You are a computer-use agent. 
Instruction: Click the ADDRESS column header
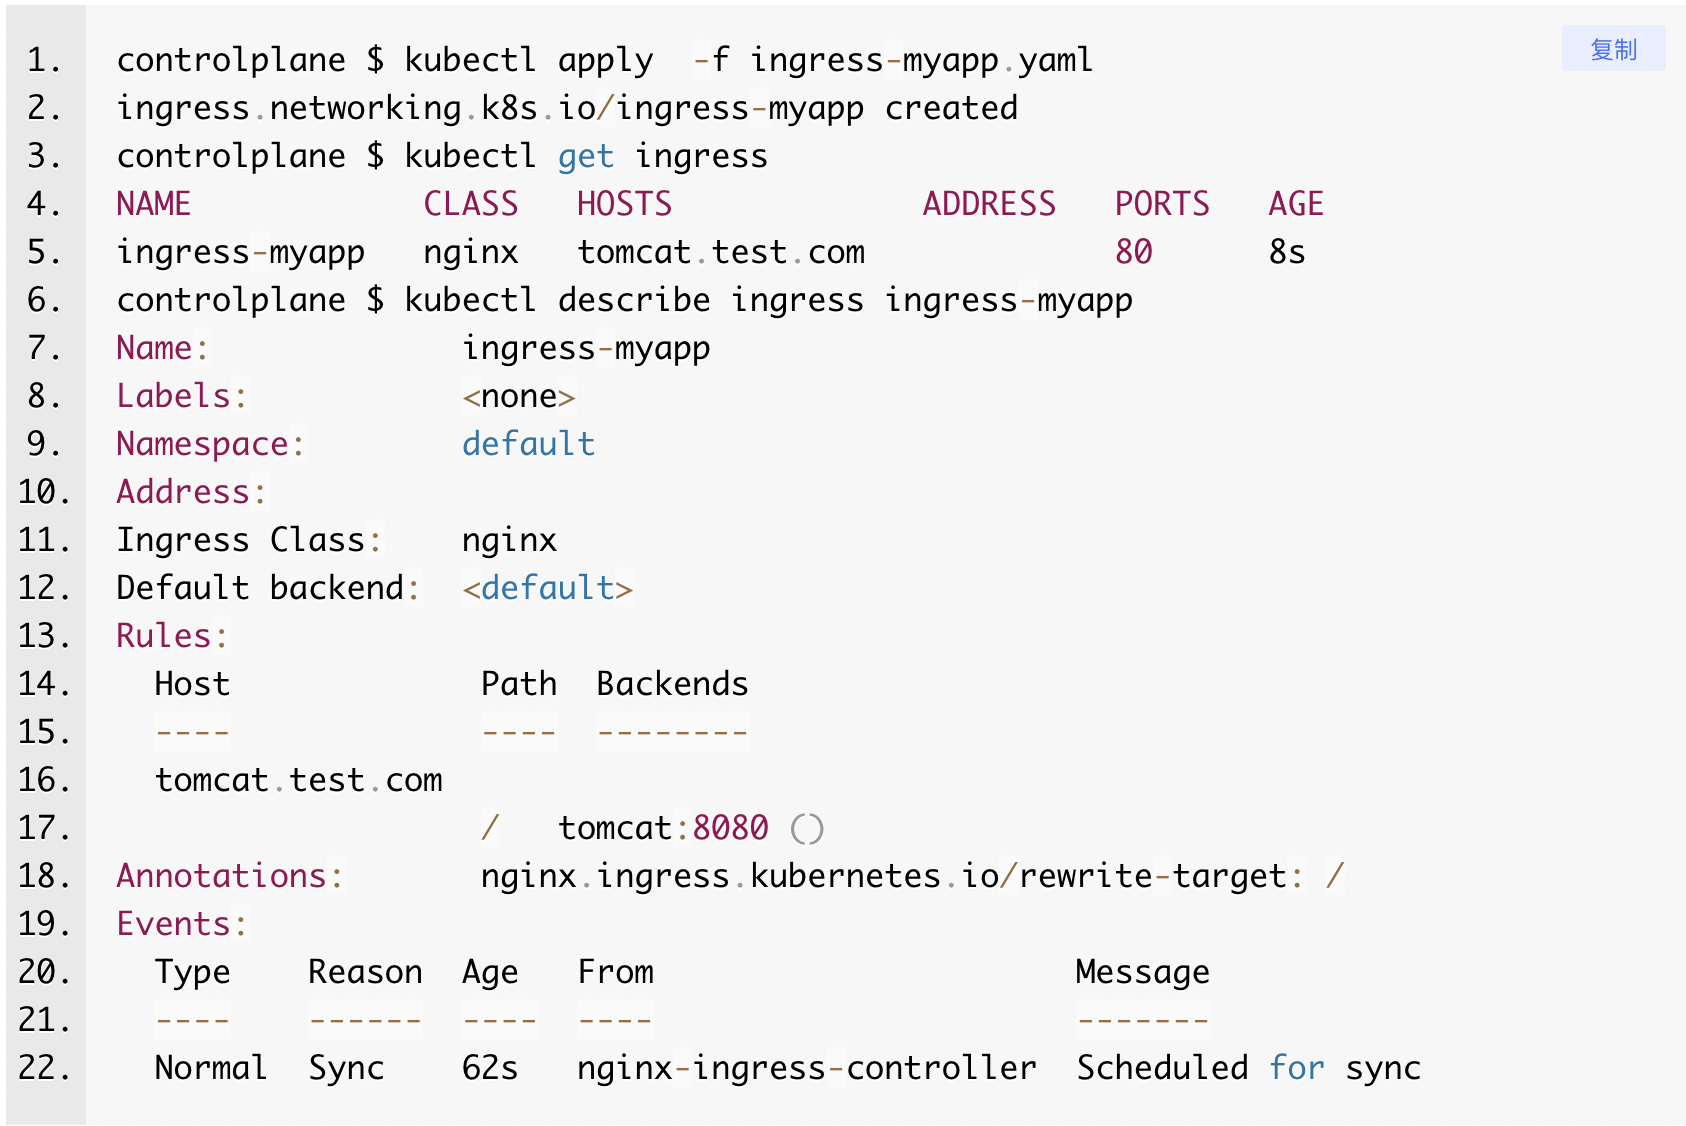[x=988, y=204]
